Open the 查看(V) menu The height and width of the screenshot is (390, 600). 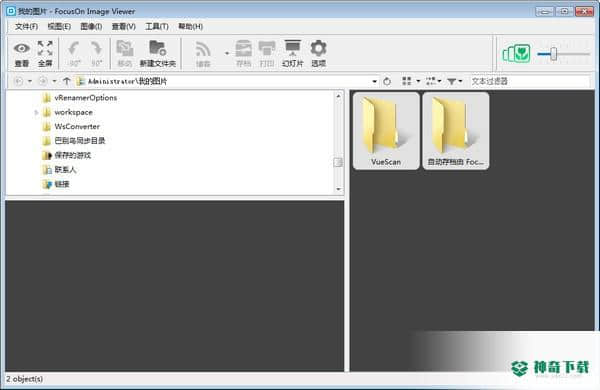[x=124, y=26]
